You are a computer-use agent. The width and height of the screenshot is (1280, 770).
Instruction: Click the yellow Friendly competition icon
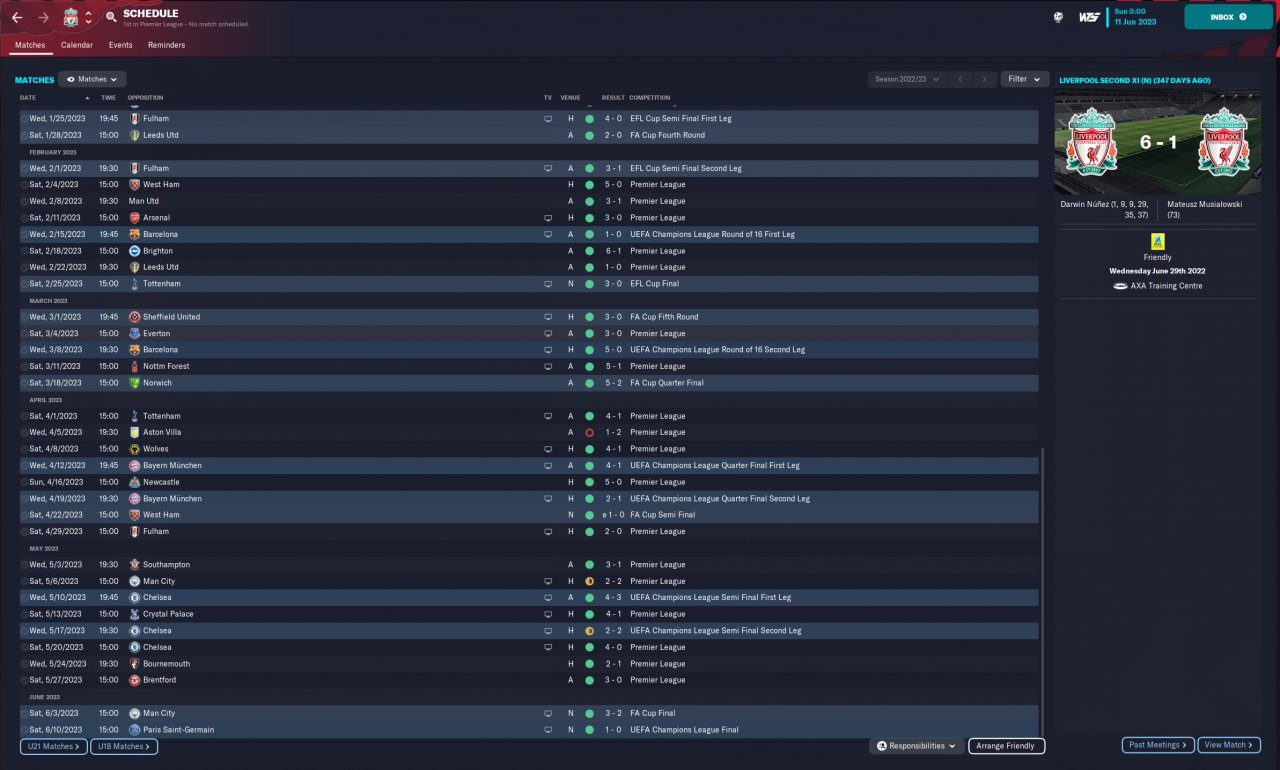(1157, 242)
